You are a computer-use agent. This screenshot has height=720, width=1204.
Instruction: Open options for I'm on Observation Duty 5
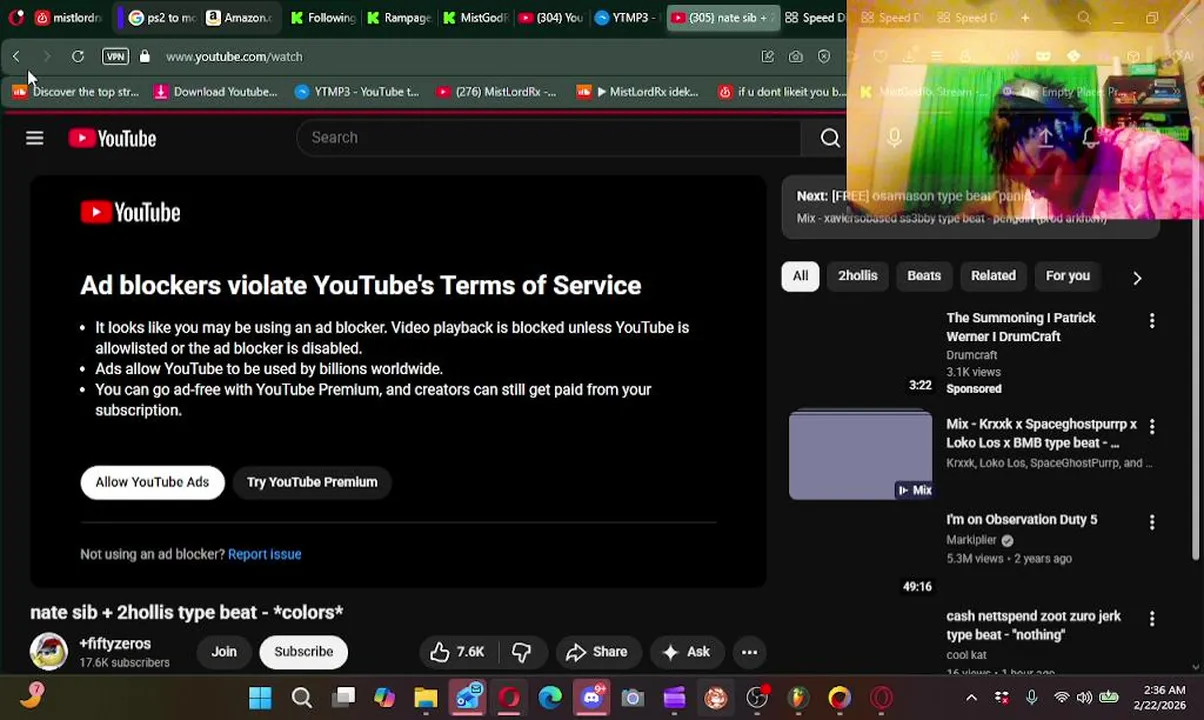[x=1152, y=522]
